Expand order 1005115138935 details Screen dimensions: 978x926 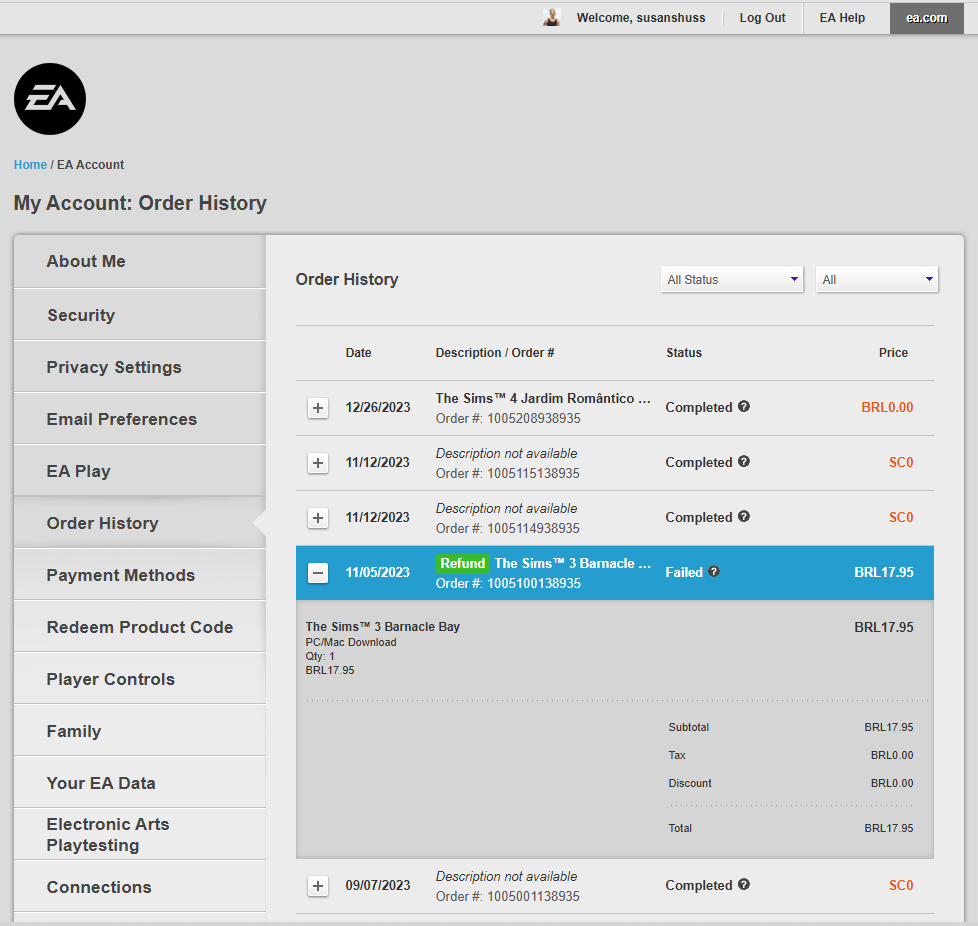click(318, 463)
